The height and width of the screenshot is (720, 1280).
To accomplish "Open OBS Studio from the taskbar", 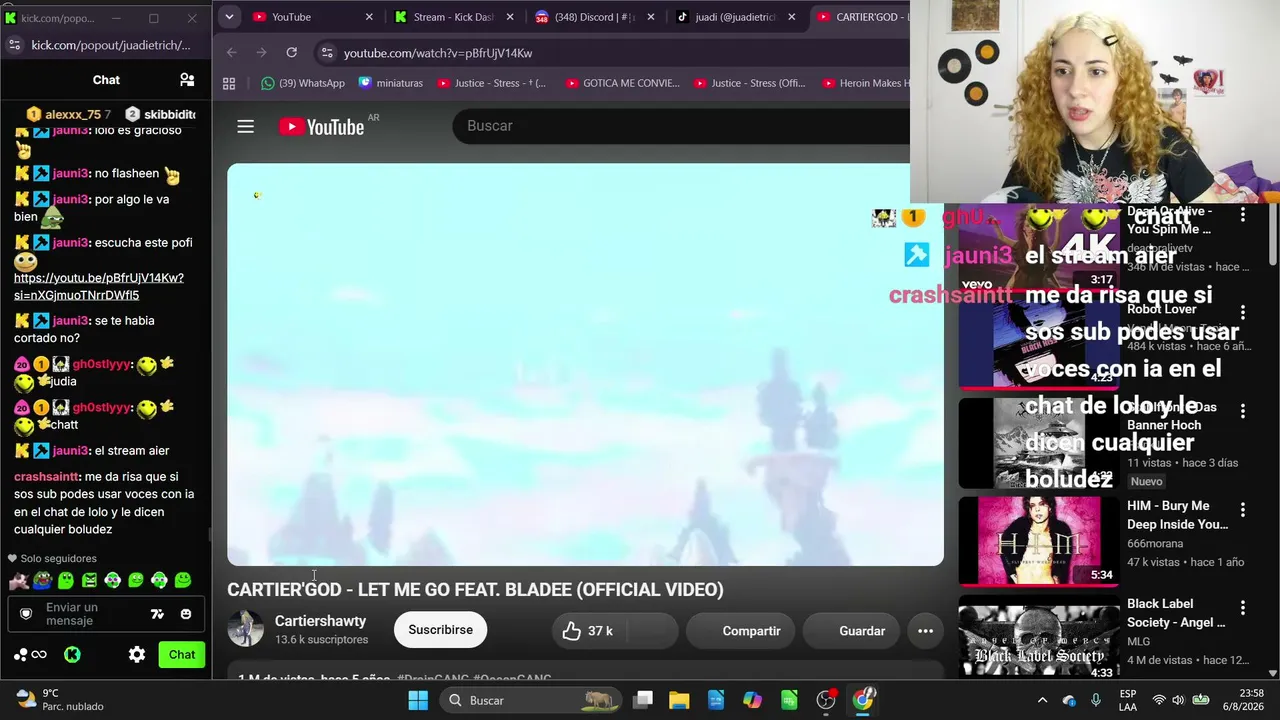I will coord(826,700).
